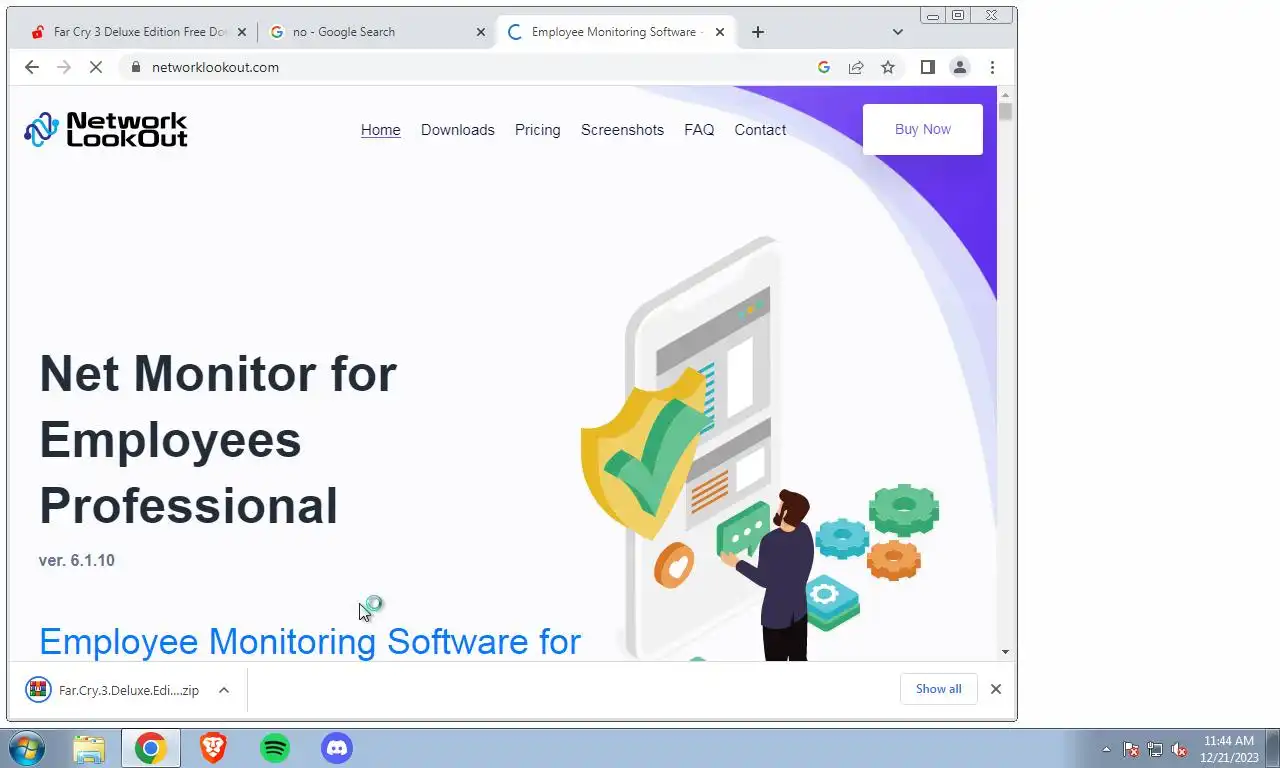Open Chrome three-dot menu
The image size is (1280, 768).
(x=992, y=67)
